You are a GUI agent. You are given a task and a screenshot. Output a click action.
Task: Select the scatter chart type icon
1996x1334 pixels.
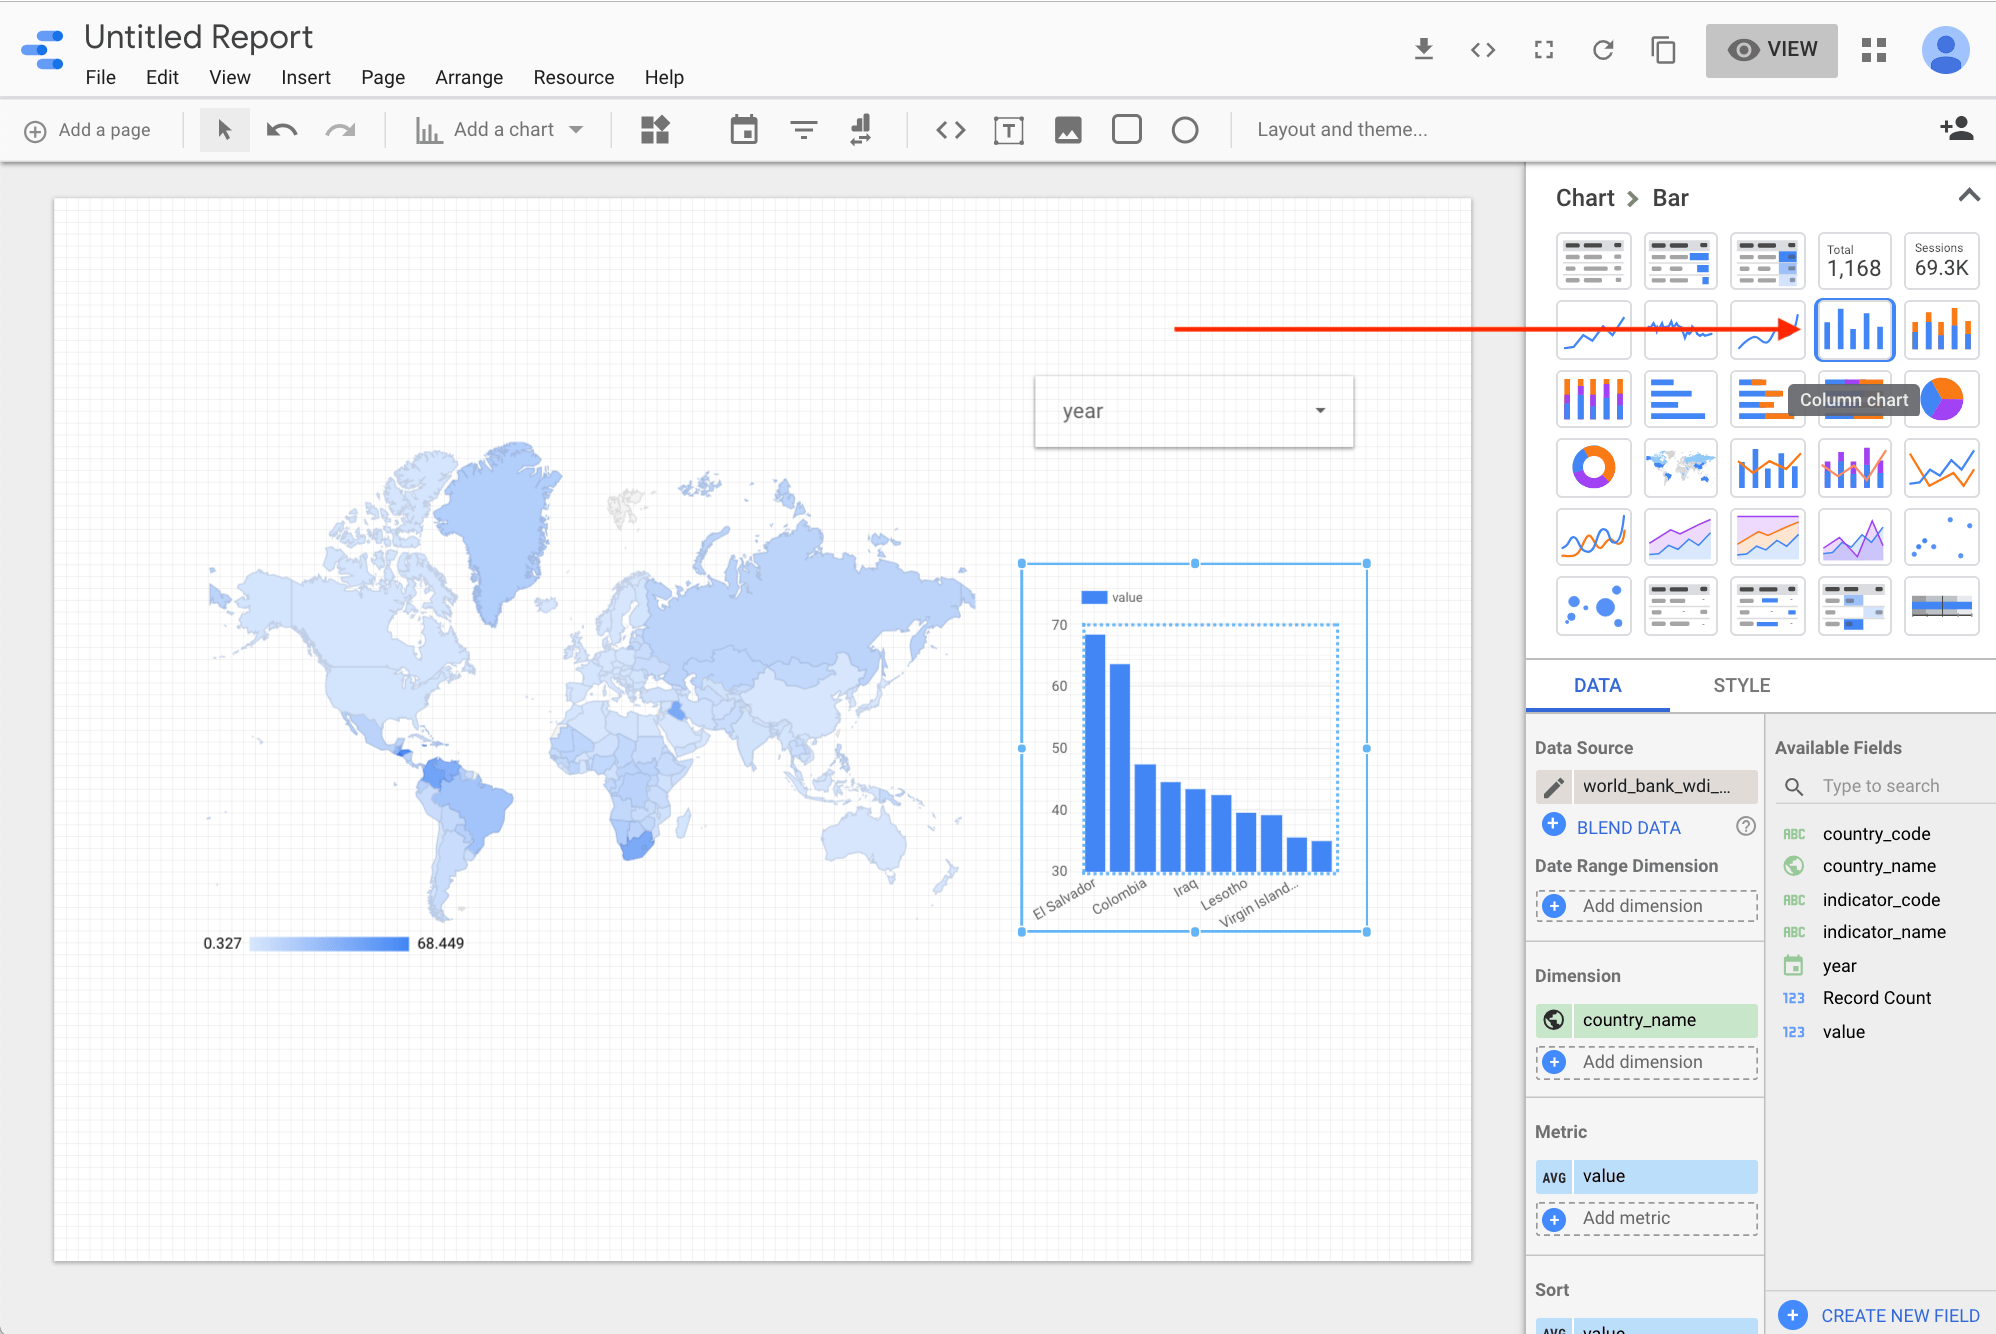click(1941, 537)
